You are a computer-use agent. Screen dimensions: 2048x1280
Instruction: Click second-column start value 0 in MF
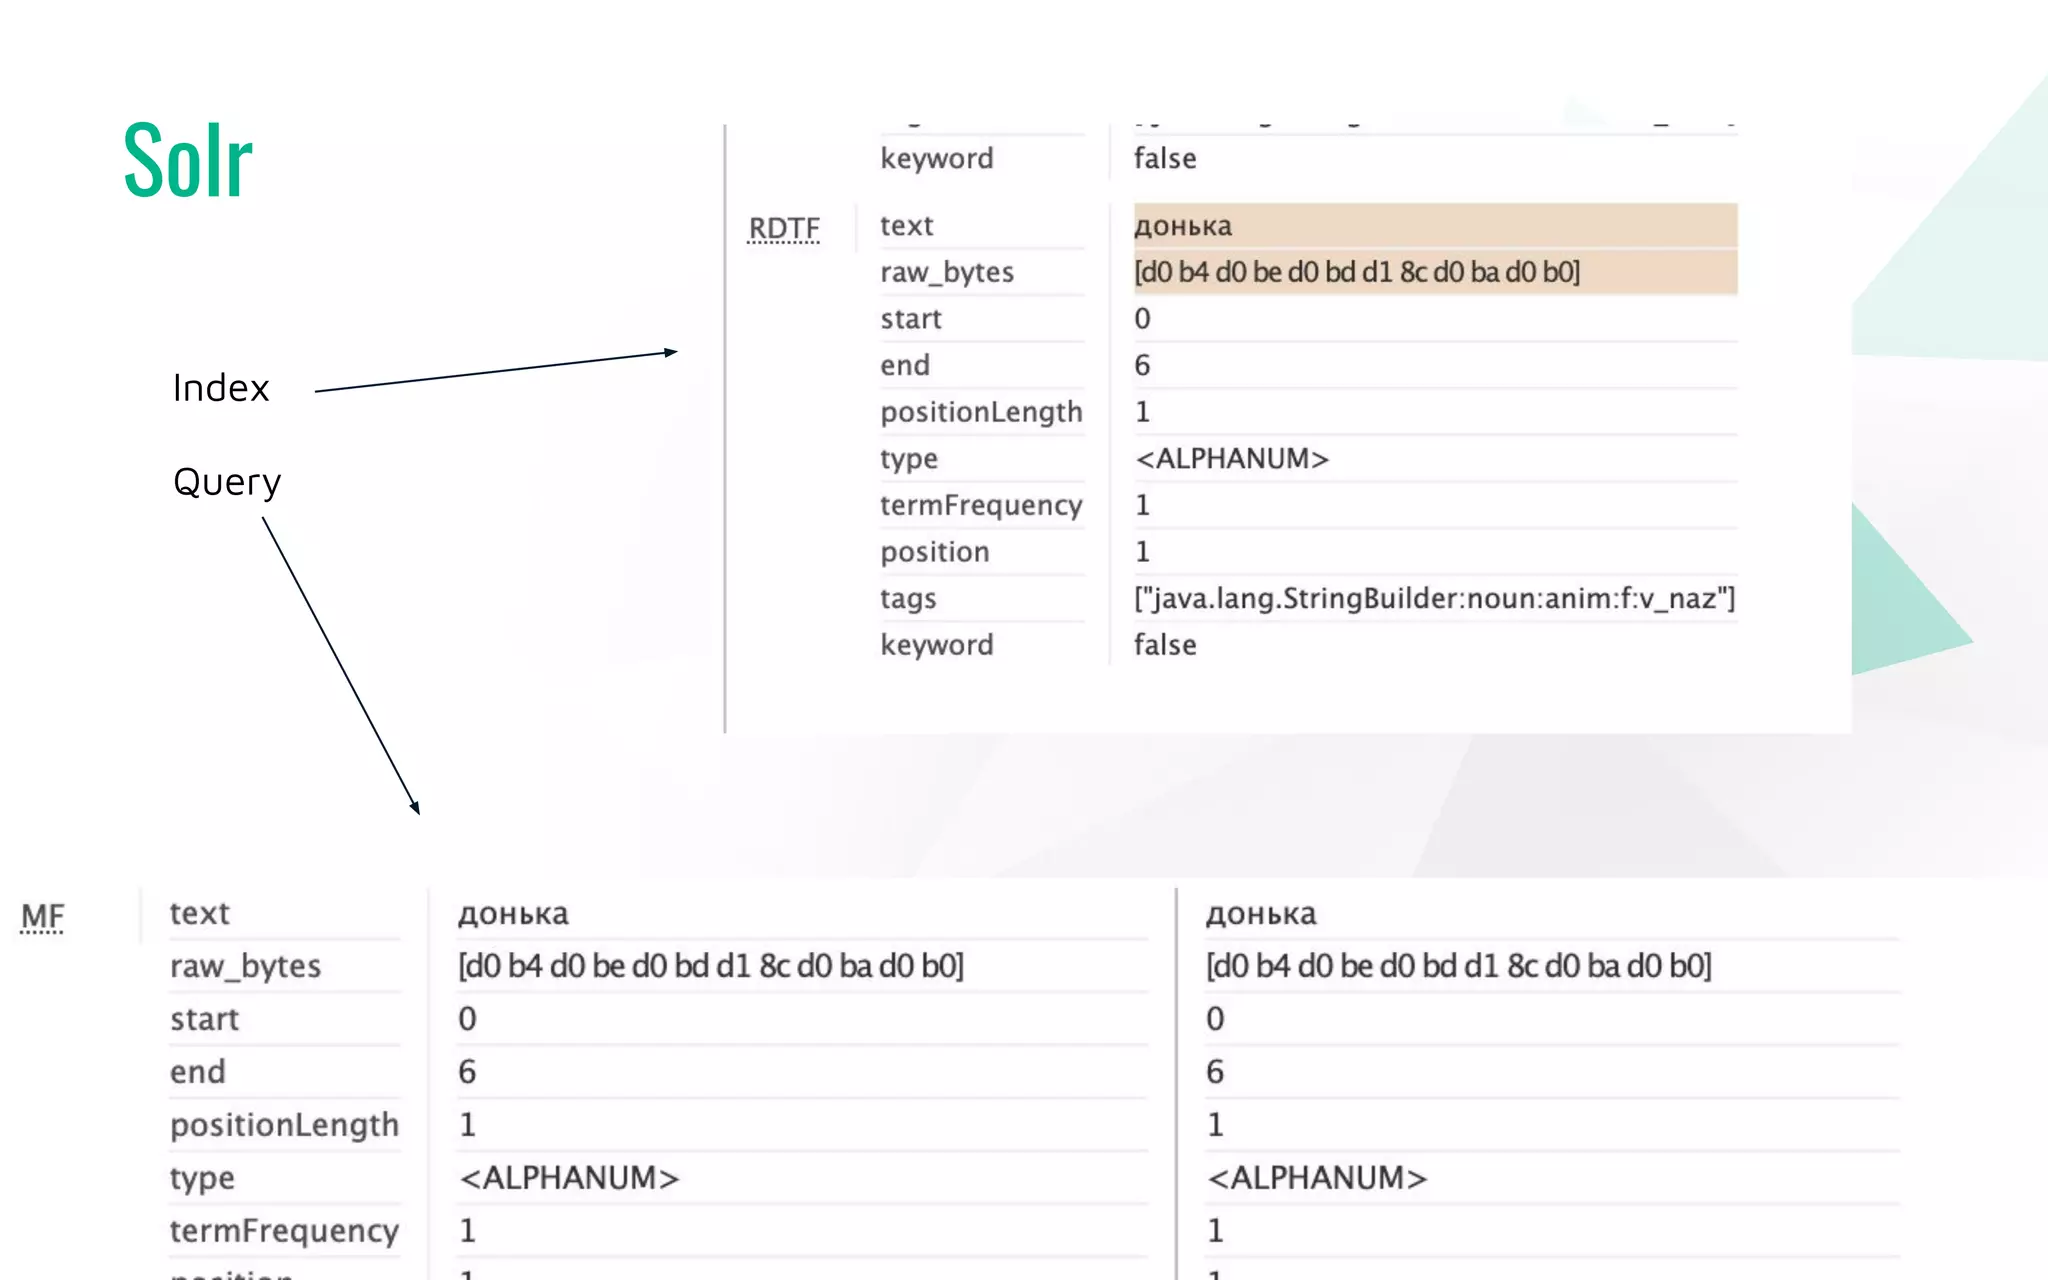click(1215, 1019)
